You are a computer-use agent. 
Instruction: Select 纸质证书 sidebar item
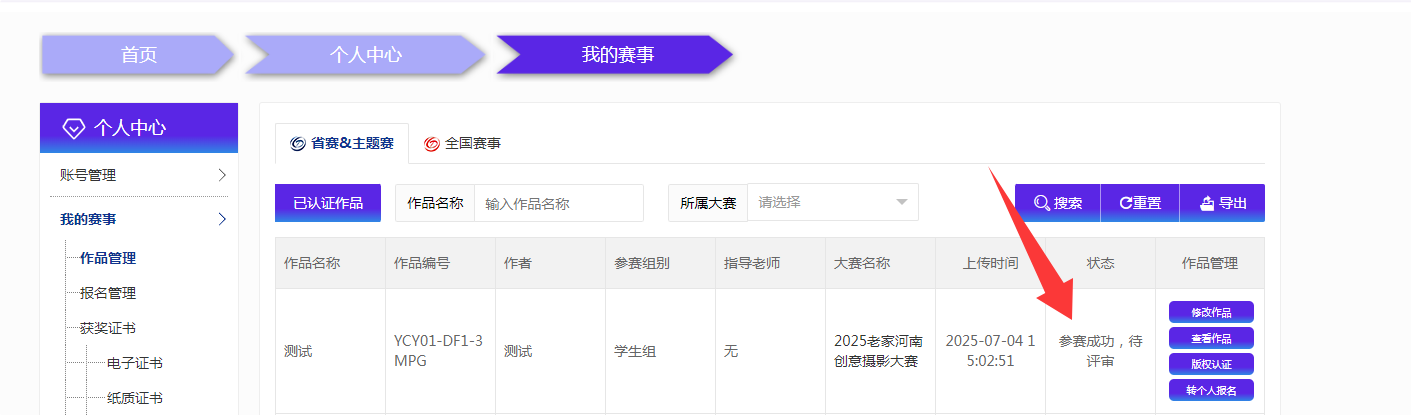pos(135,398)
